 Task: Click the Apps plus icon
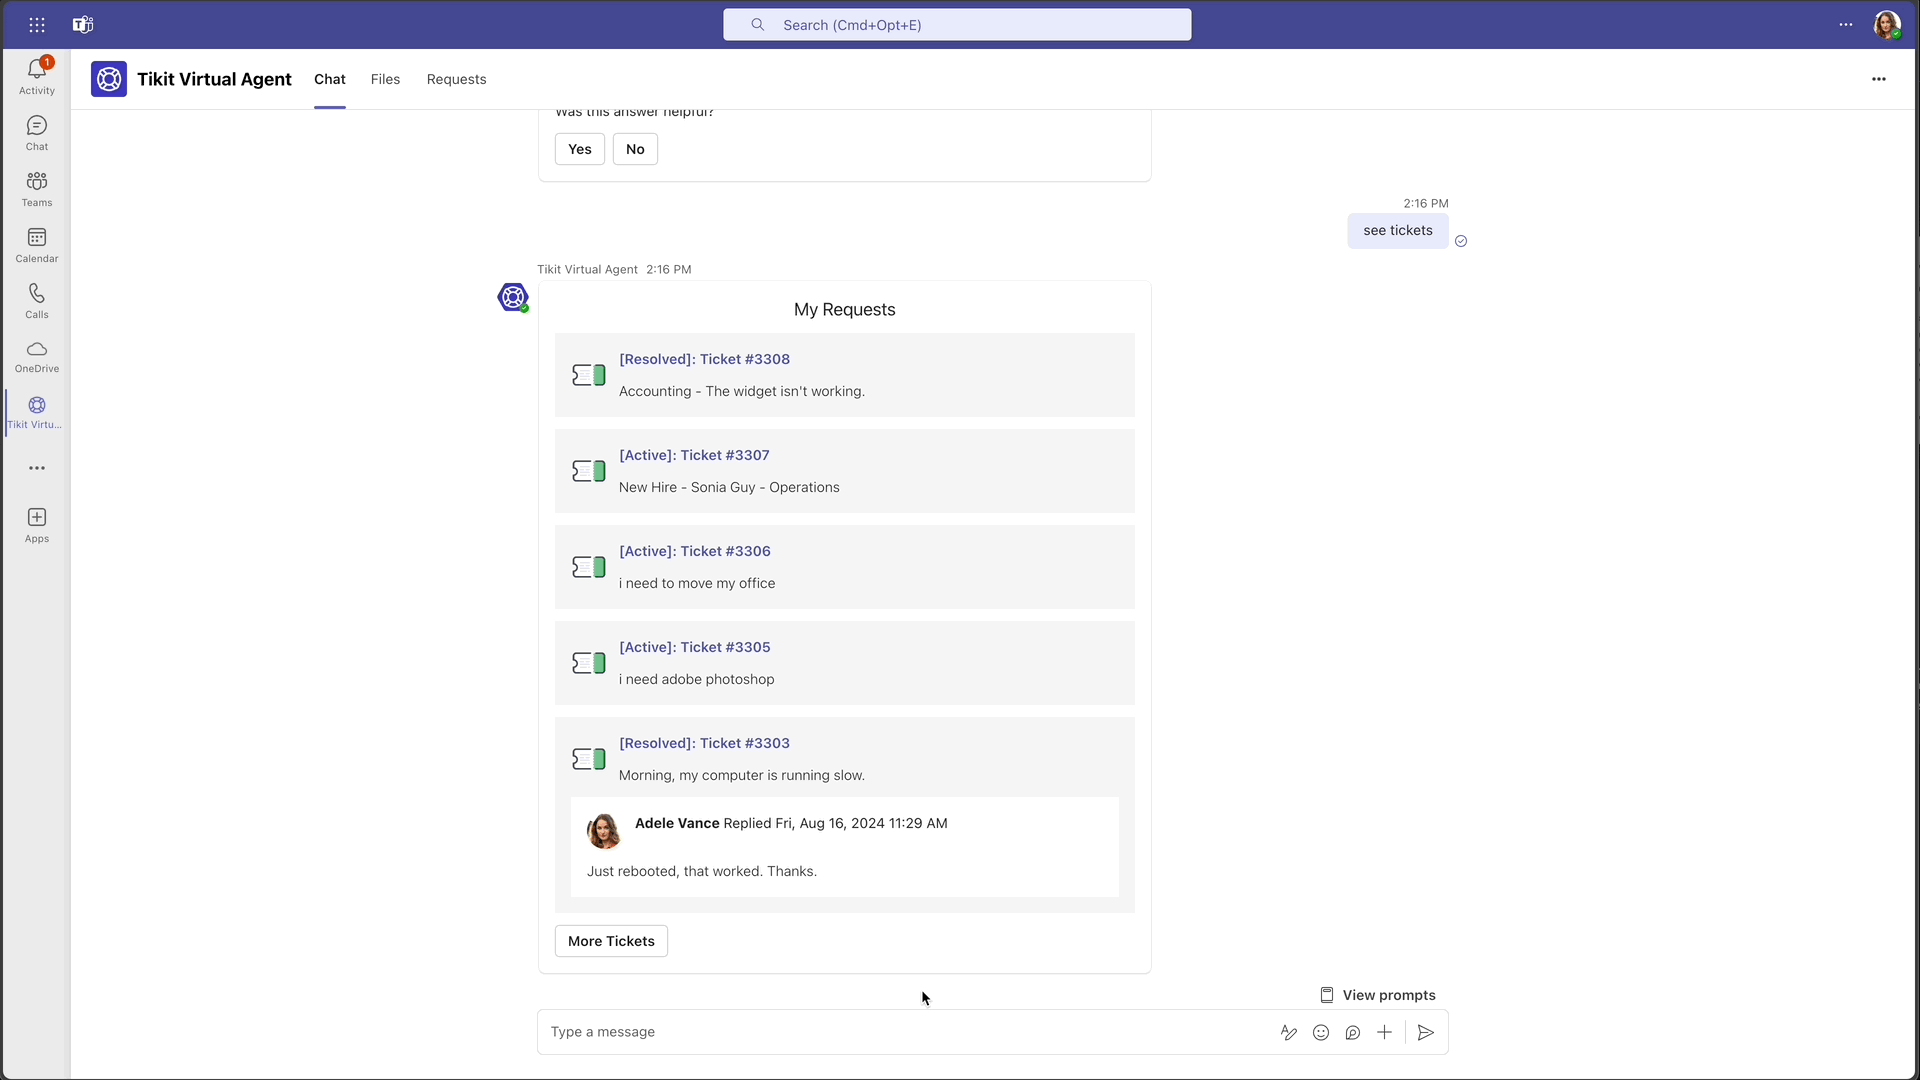click(37, 517)
